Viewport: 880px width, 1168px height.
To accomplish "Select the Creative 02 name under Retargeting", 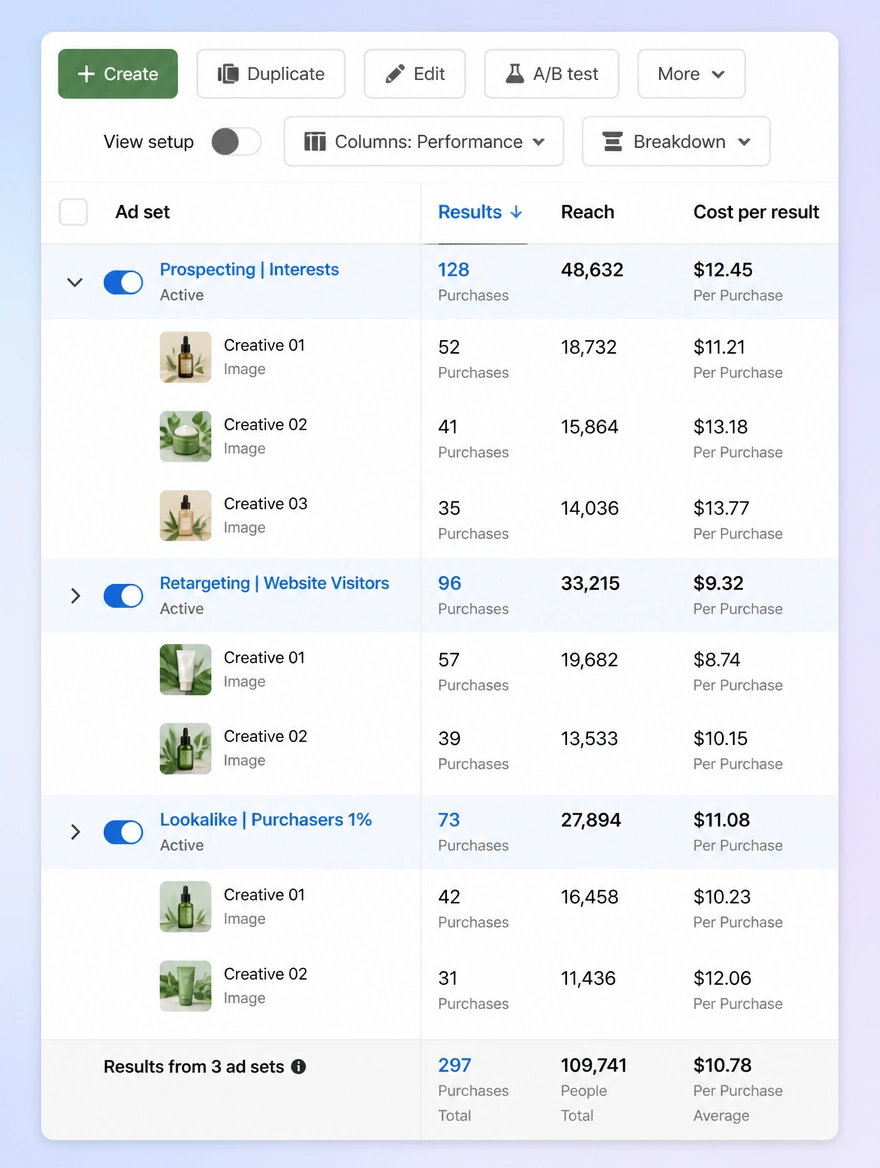I will click(265, 737).
